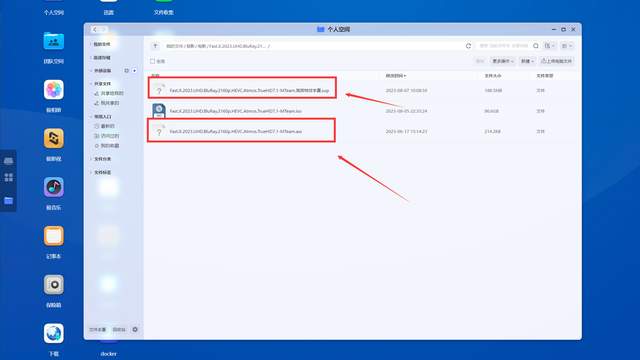The image size is (640, 360).
Task: Click the search magnifier icon
Action: pyautogui.click(x=536, y=46)
